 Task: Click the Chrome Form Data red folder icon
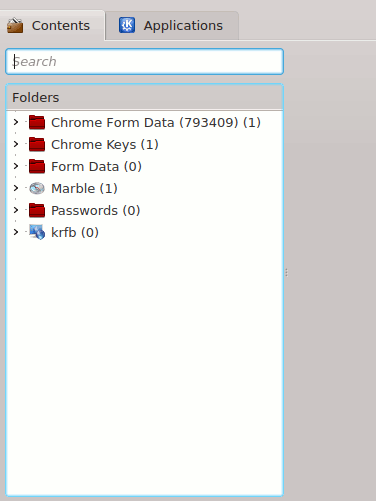[x=37, y=122]
